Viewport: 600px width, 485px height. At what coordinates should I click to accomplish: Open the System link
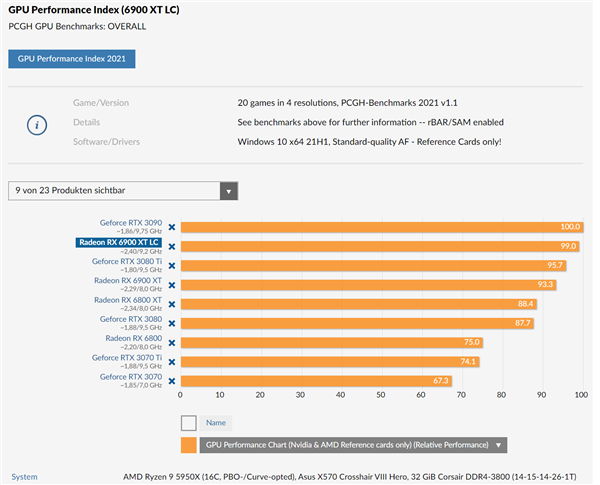tap(24, 476)
